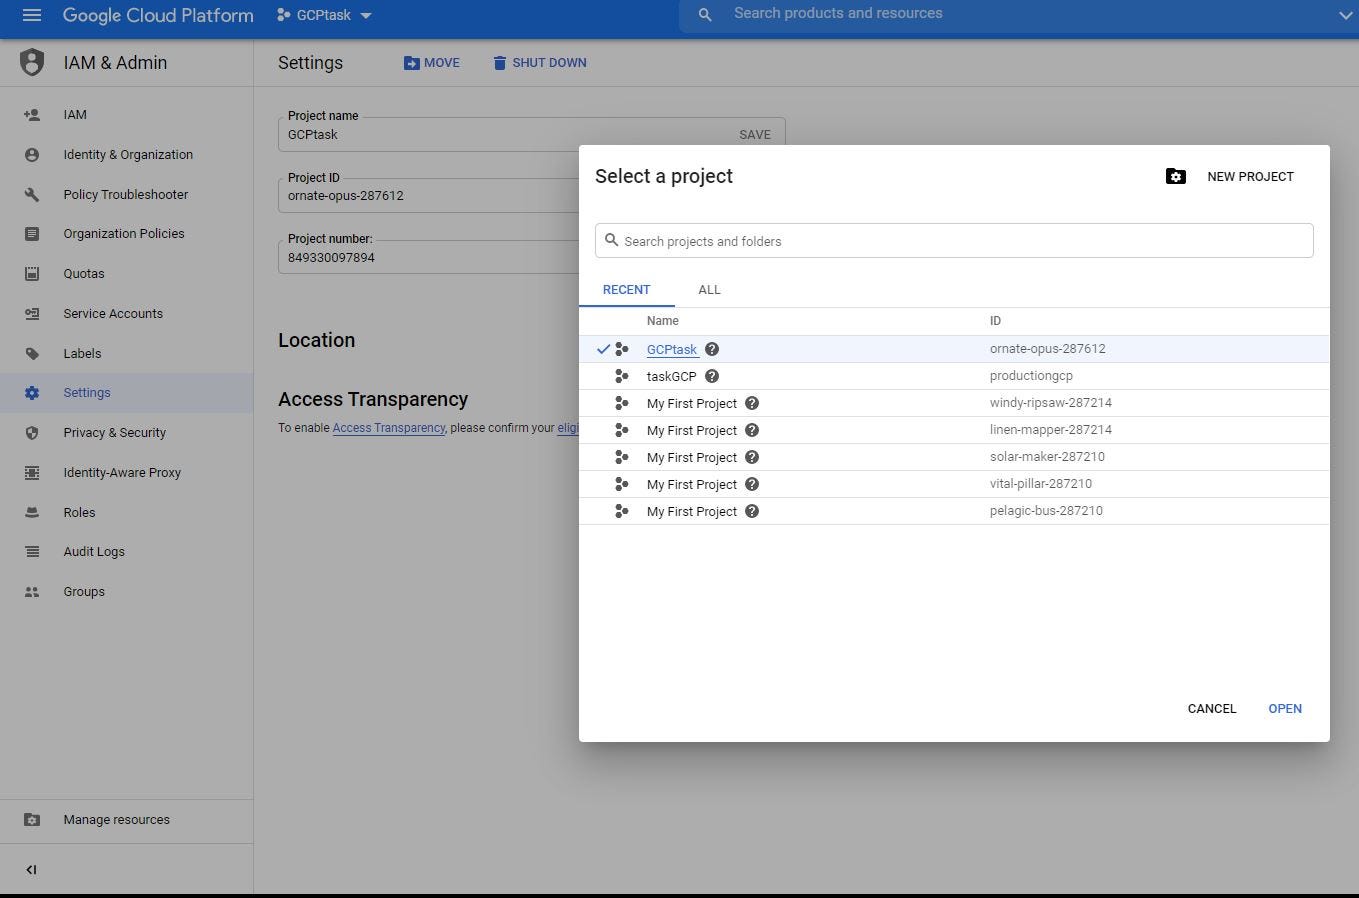Click OPEN to open selected project
1359x898 pixels.
pyautogui.click(x=1285, y=709)
